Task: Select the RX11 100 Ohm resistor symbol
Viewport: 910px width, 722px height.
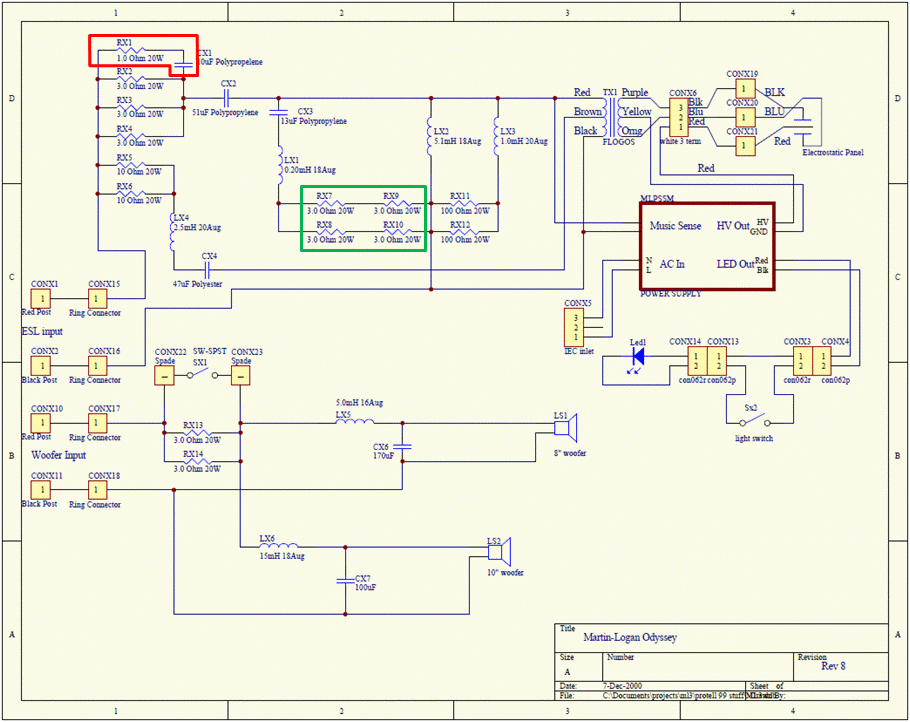Action: [465, 203]
